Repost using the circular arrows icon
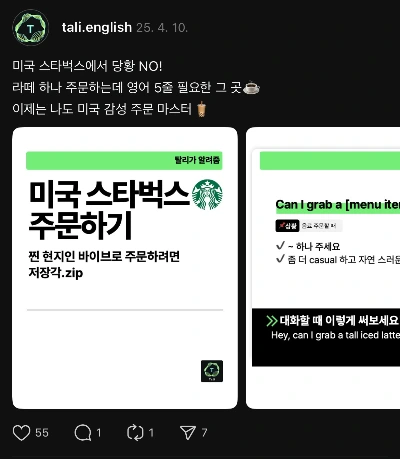400x459 pixels. coord(135,433)
